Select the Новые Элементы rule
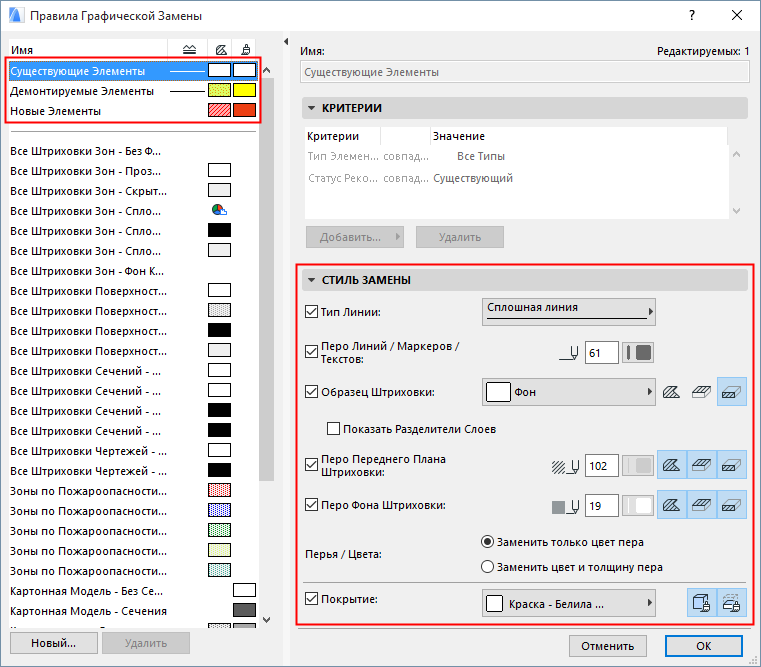Screen dimensions: 761x667 [132, 111]
